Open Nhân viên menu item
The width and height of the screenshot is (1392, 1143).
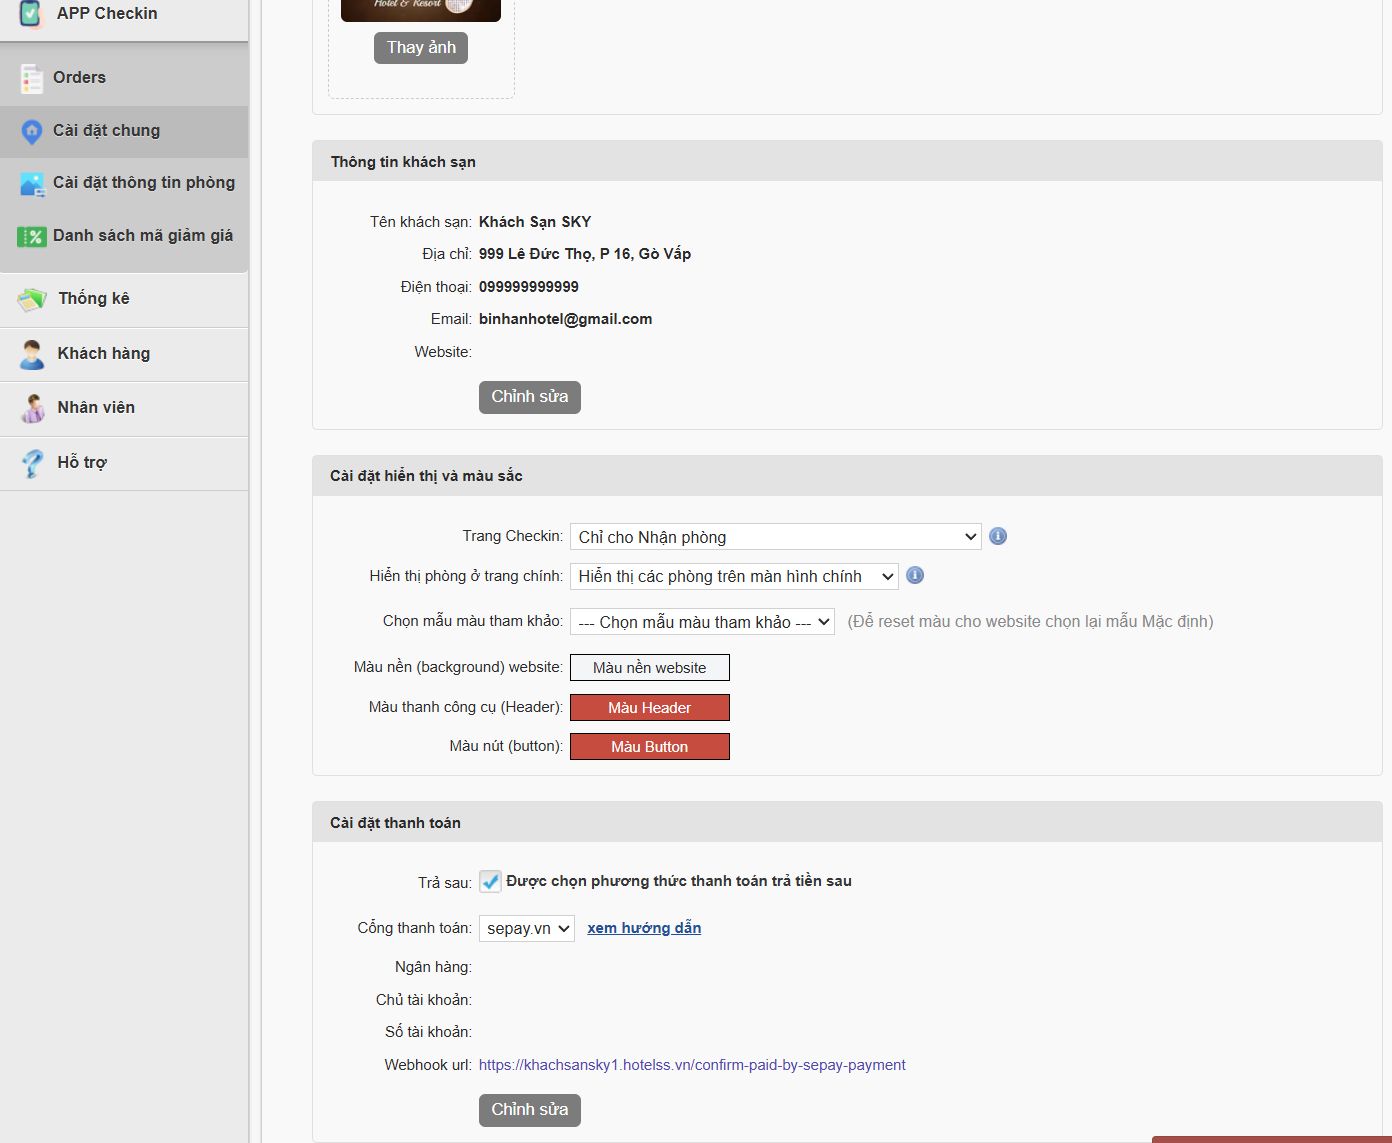[124, 408]
